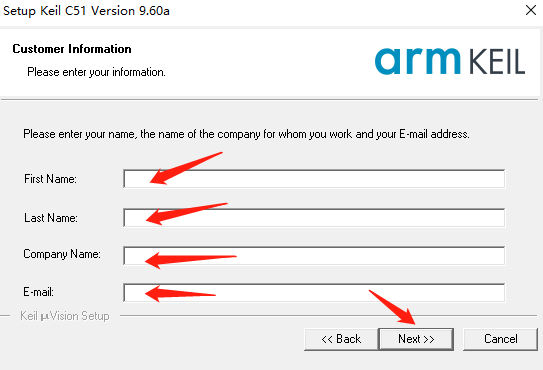Screen dimensions: 543x370
Task: Click the Company Name label
Action: pyautogui.click(x=62, y=254)
